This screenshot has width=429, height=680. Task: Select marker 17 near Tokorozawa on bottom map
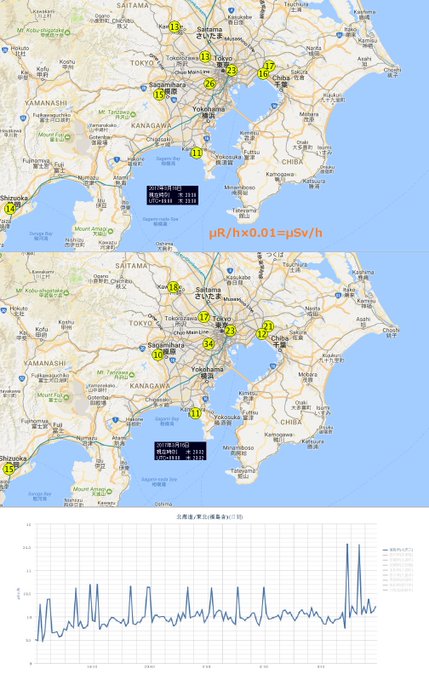(204, 317)
